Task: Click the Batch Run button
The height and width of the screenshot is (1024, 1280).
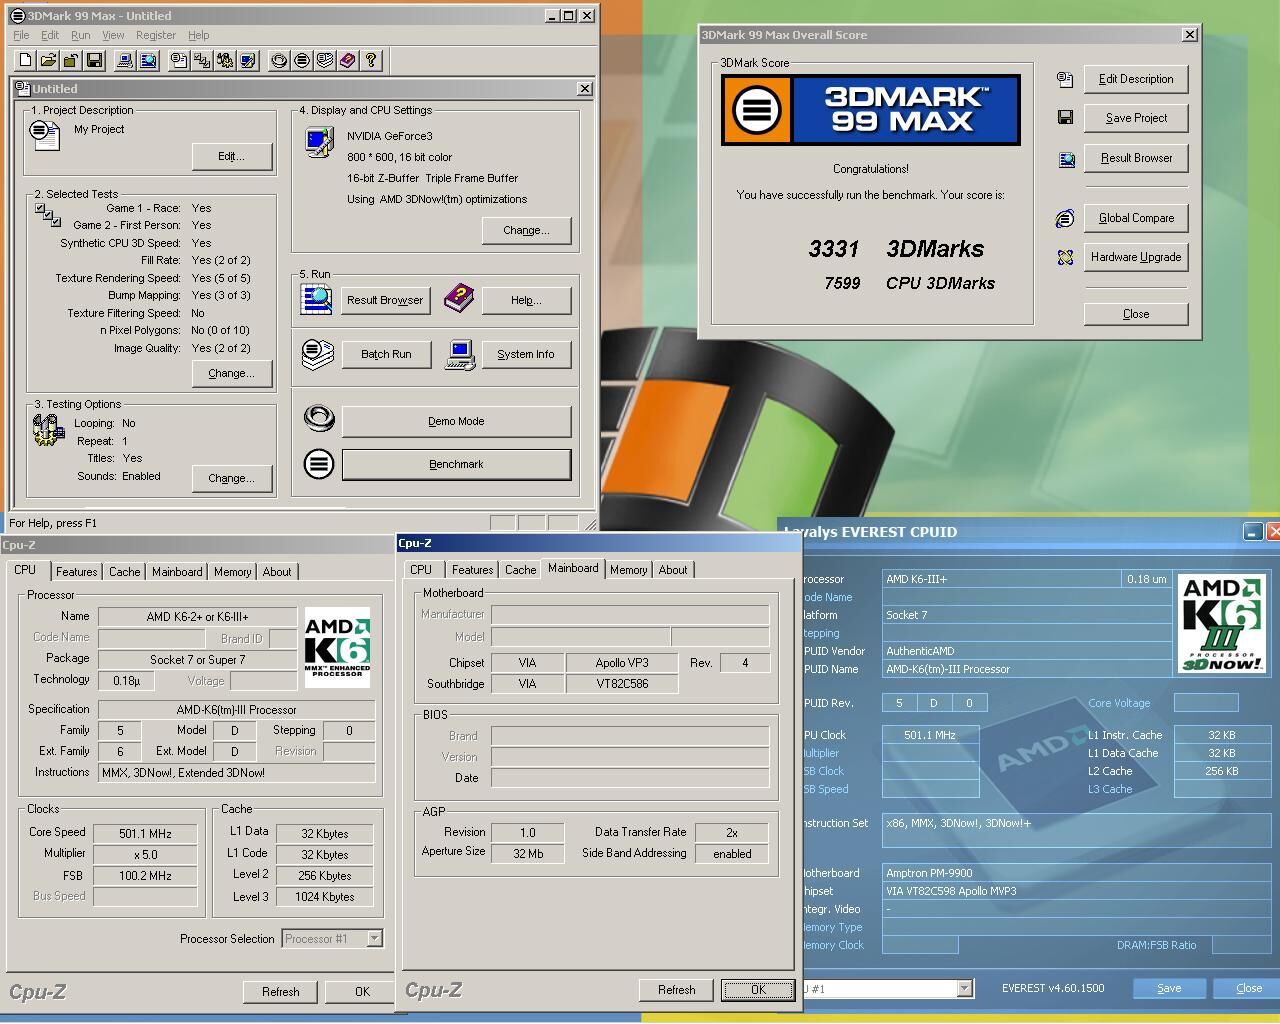Action: pos(386,354)
